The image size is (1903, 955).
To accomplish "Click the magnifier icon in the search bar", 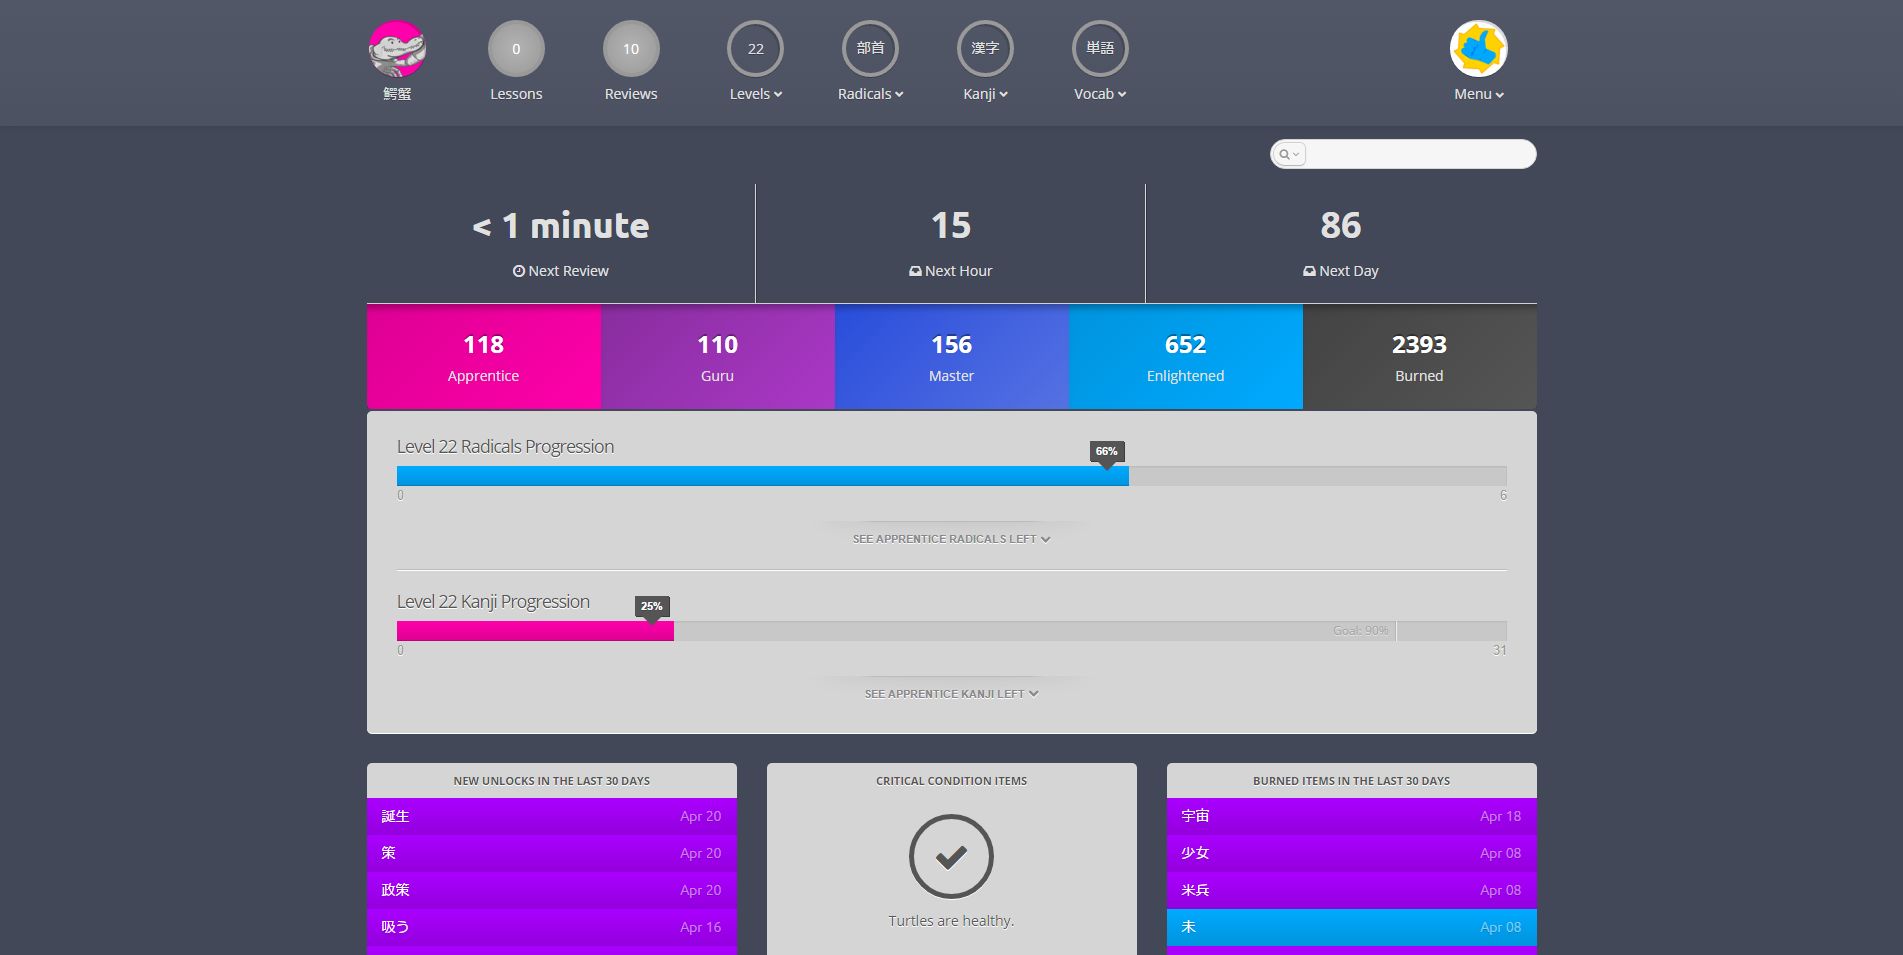I will (x=1288, y=154).
